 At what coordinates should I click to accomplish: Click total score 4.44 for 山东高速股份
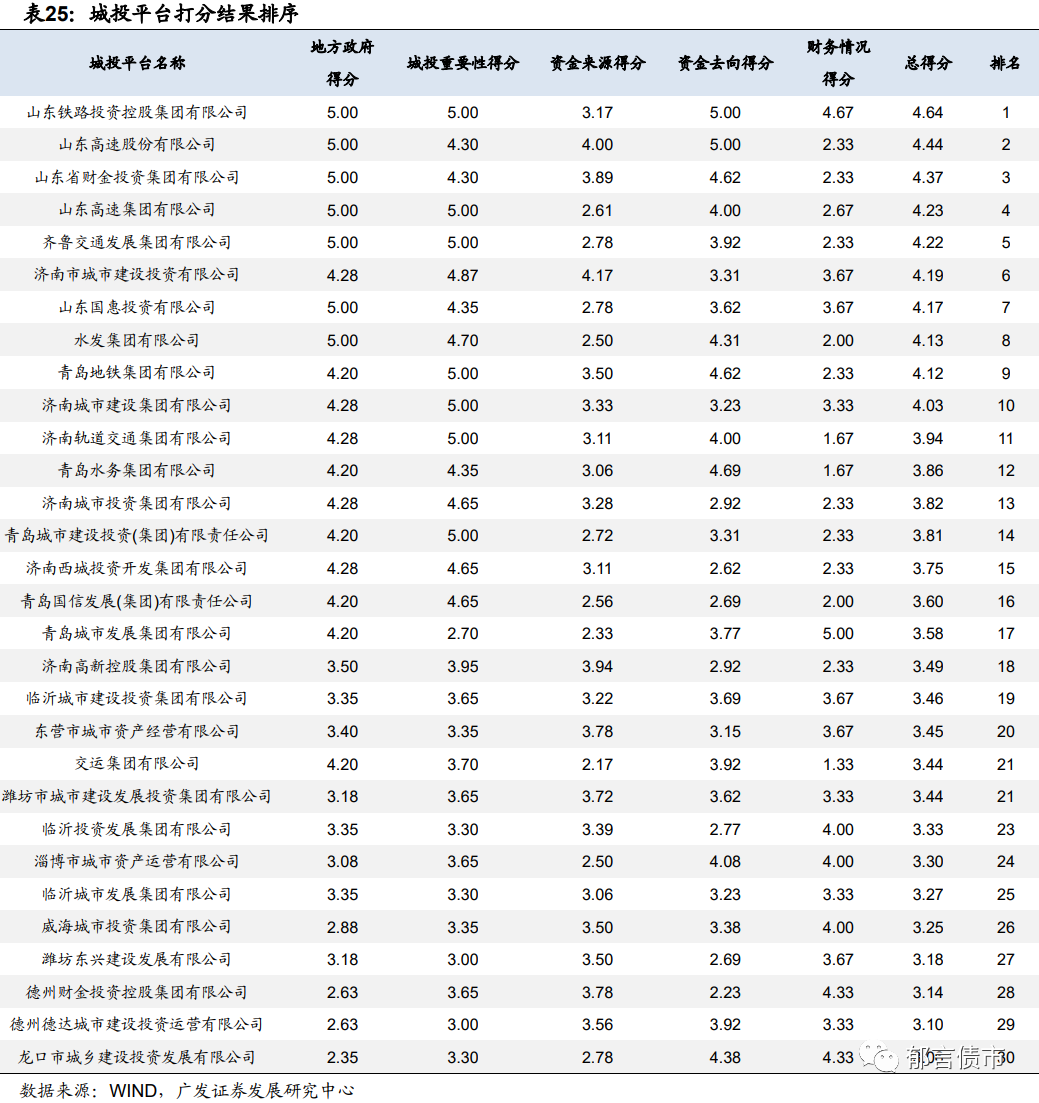pyautogui.click(x=928, y=145)
